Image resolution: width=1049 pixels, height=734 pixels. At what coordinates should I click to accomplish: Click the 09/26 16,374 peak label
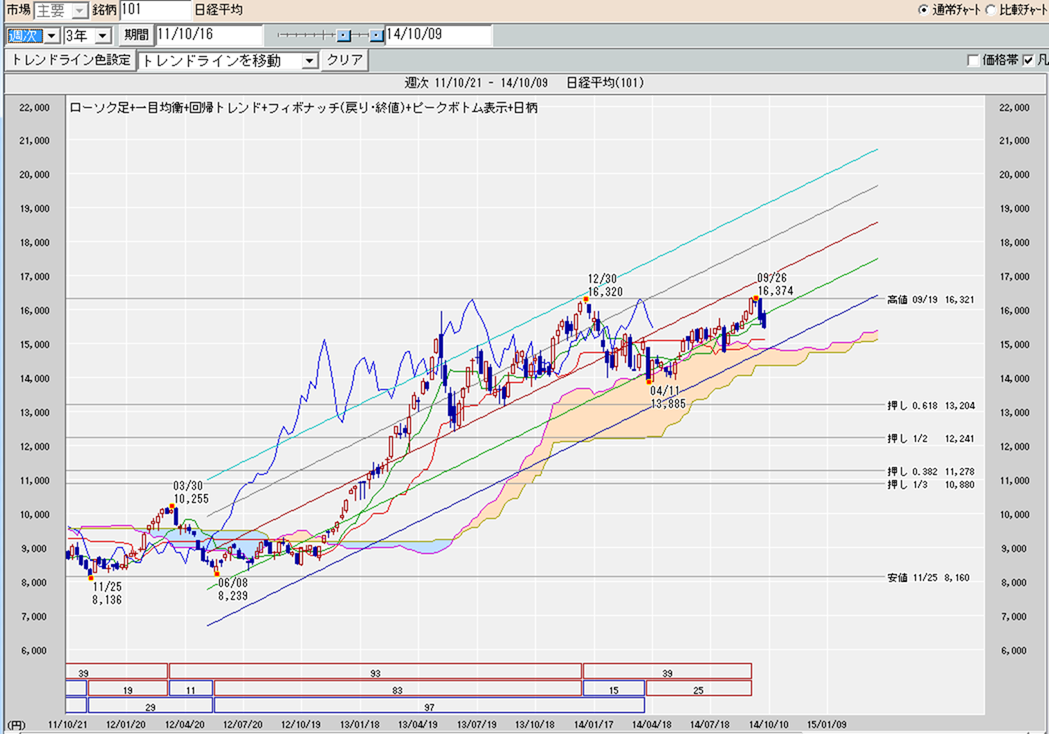(x=775, y=284)
